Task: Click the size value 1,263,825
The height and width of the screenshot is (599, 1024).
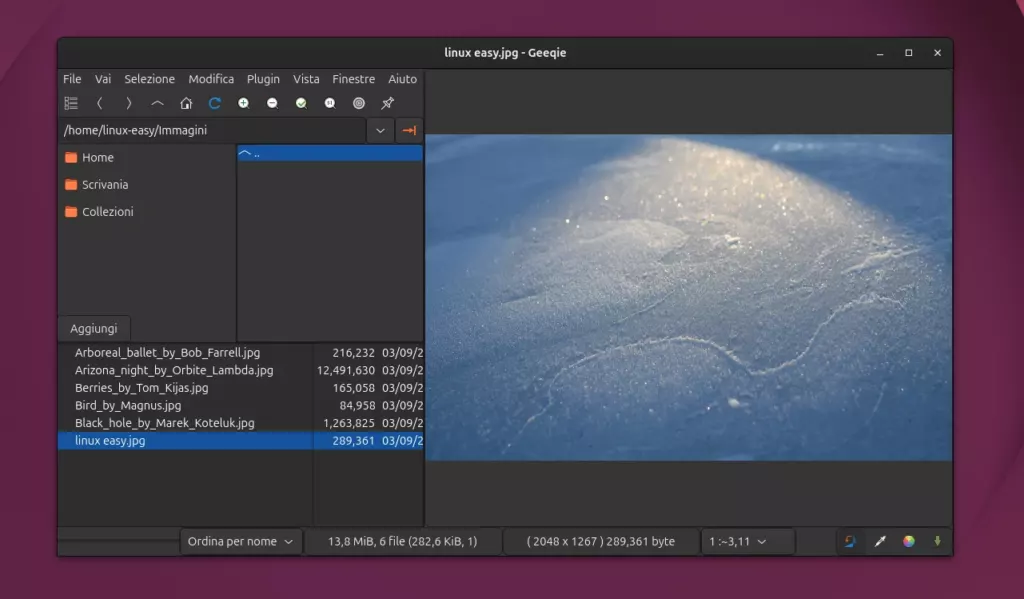Action: [349, 423]
